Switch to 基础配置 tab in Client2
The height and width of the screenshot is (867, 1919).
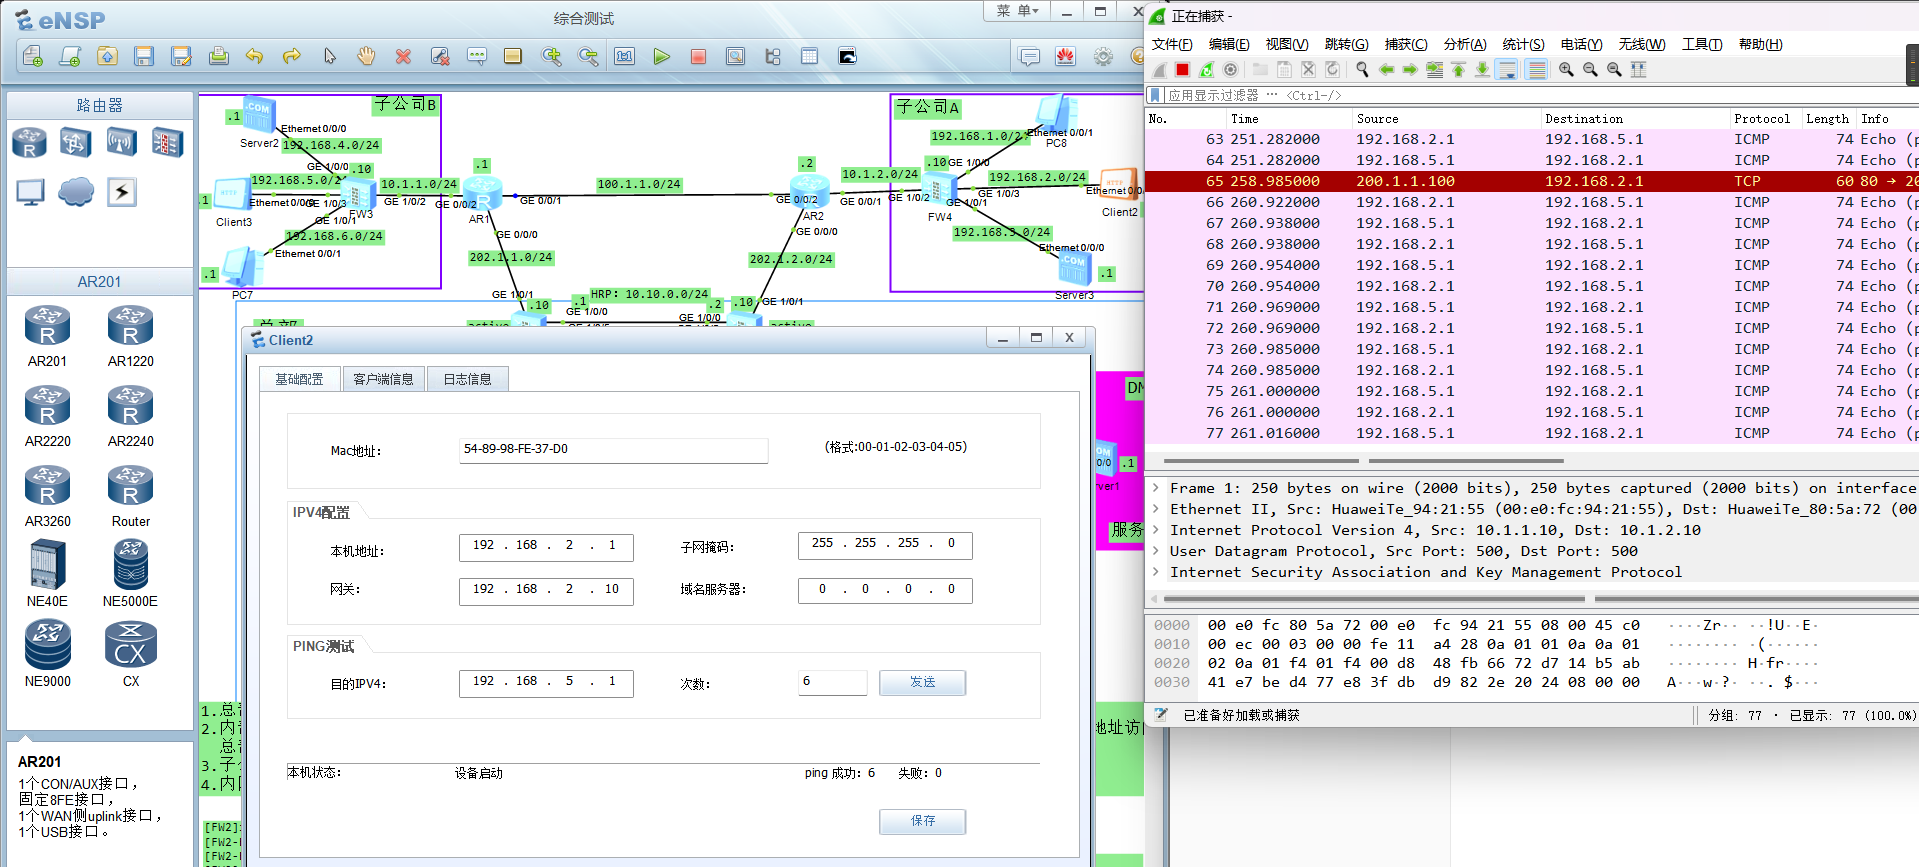tap(300, 379)
